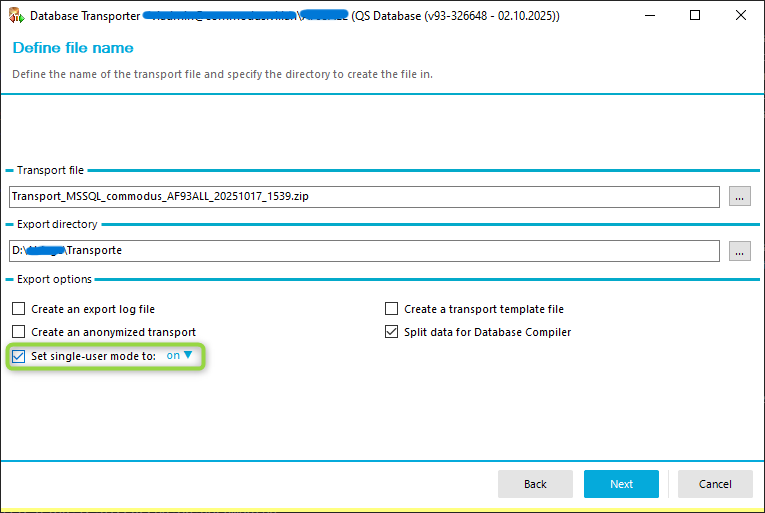Click the Define file name heading

(x=73, y=48)
